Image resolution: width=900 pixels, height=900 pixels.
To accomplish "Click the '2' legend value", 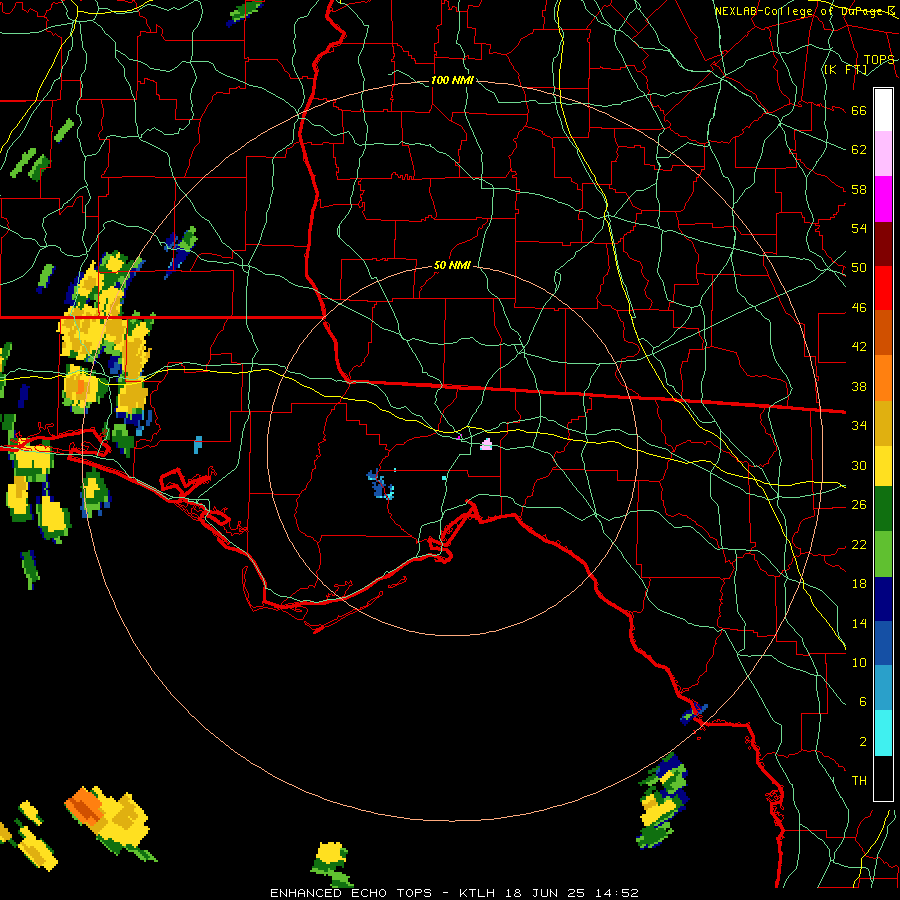I will coord(863,742).
